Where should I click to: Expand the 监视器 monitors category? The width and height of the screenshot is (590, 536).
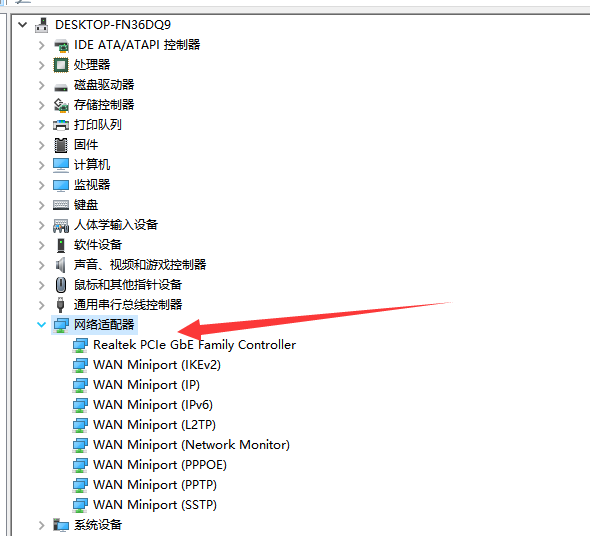(41, 185)
